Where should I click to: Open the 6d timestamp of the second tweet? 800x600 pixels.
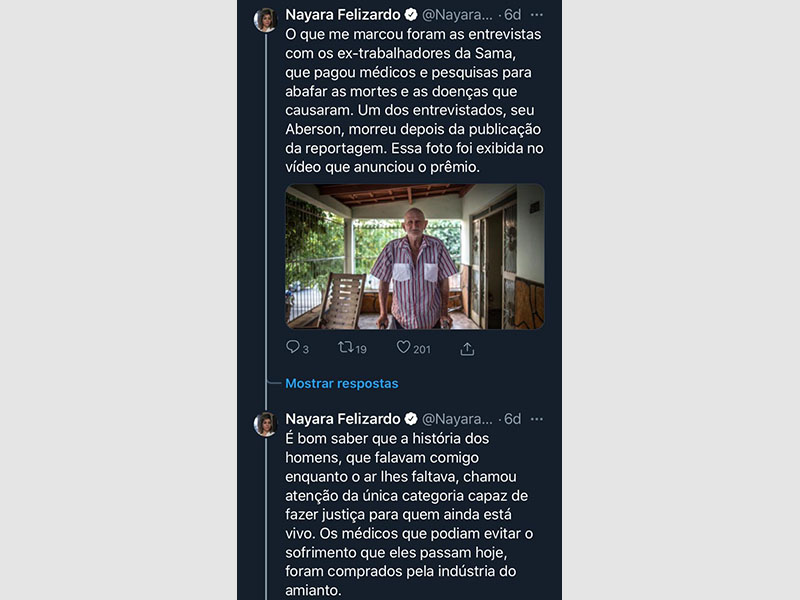(x=512, y=418)
